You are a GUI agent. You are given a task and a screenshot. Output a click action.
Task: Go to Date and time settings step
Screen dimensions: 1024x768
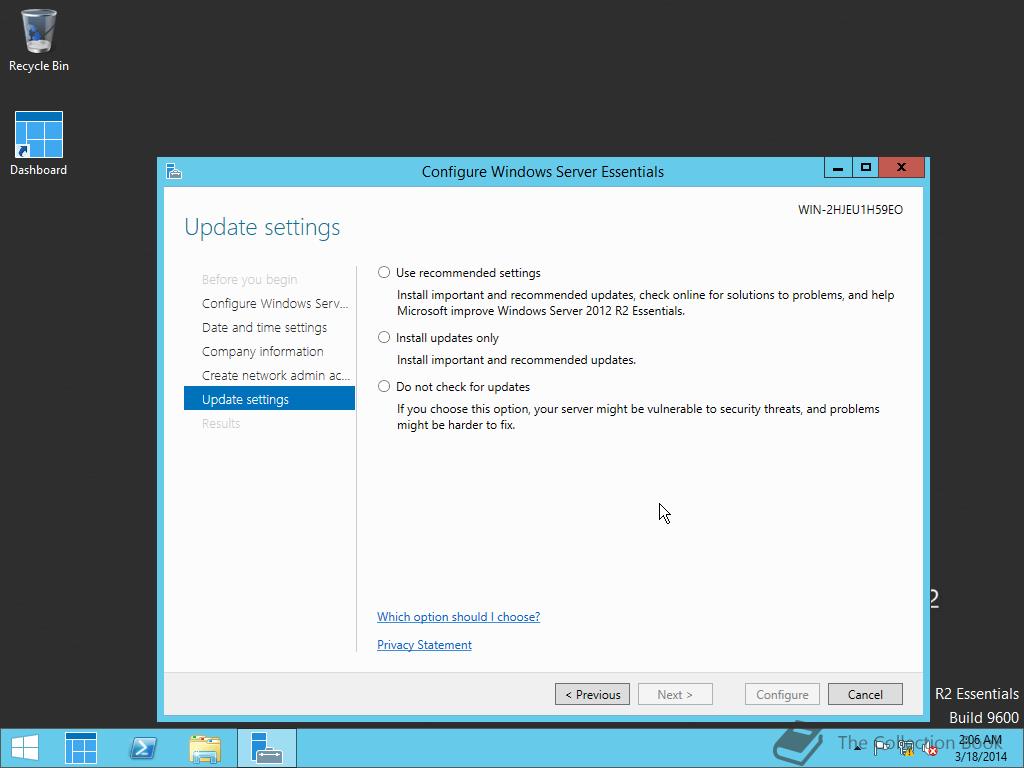pyautogui.click(x=264, y=327)
